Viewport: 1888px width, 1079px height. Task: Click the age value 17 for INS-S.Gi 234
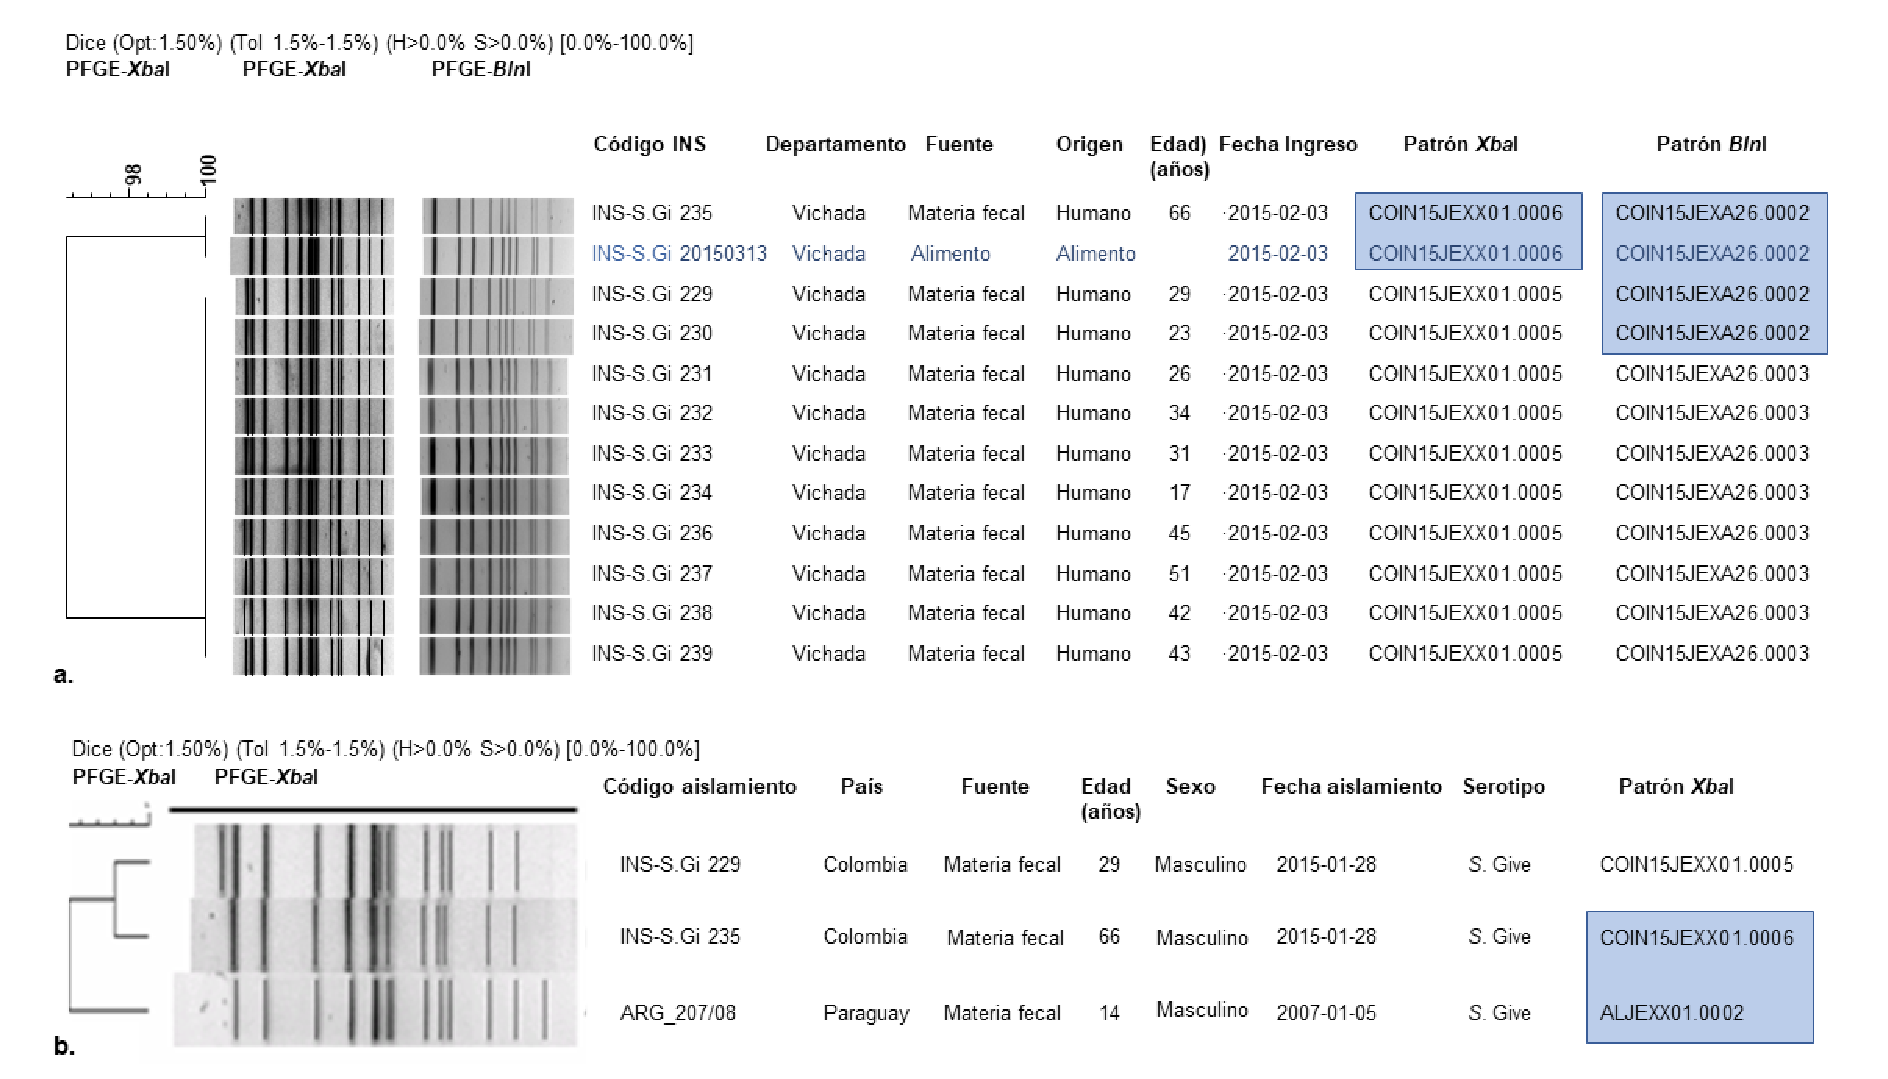pos(1179,493)
